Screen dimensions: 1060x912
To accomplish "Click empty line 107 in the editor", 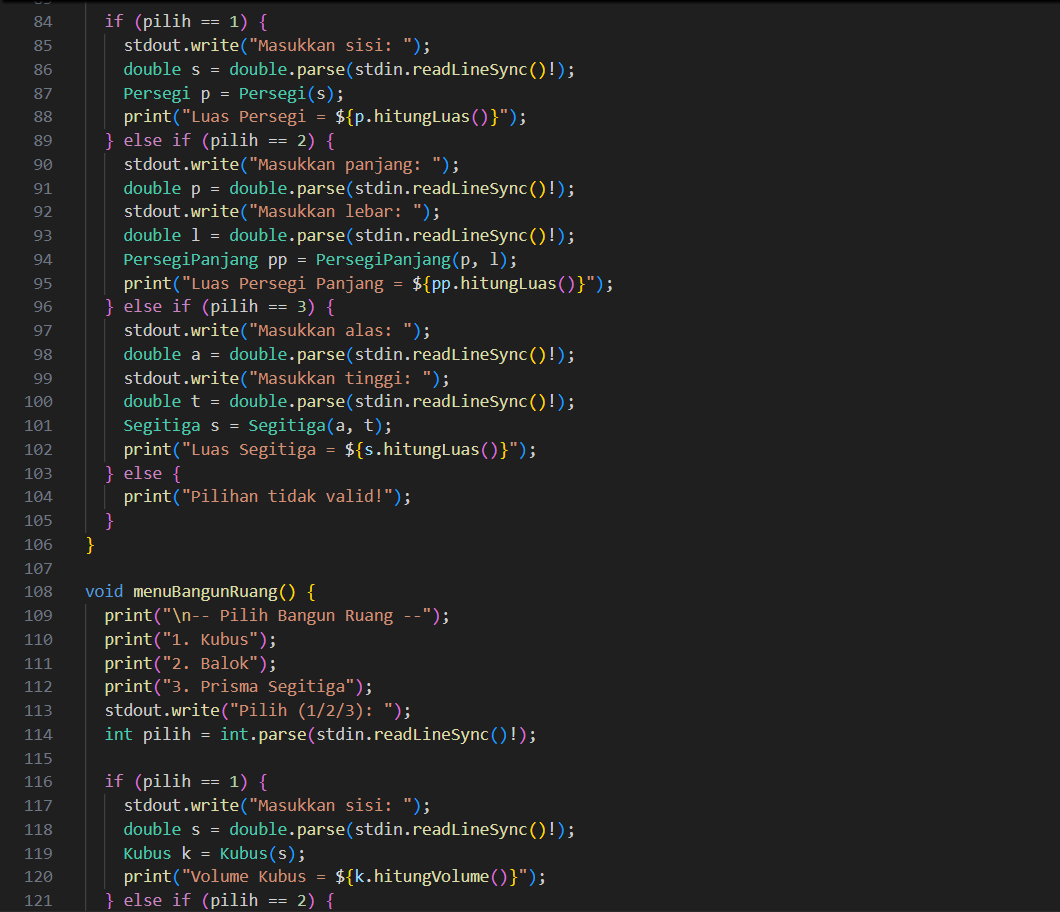I will tap(400, 568).
